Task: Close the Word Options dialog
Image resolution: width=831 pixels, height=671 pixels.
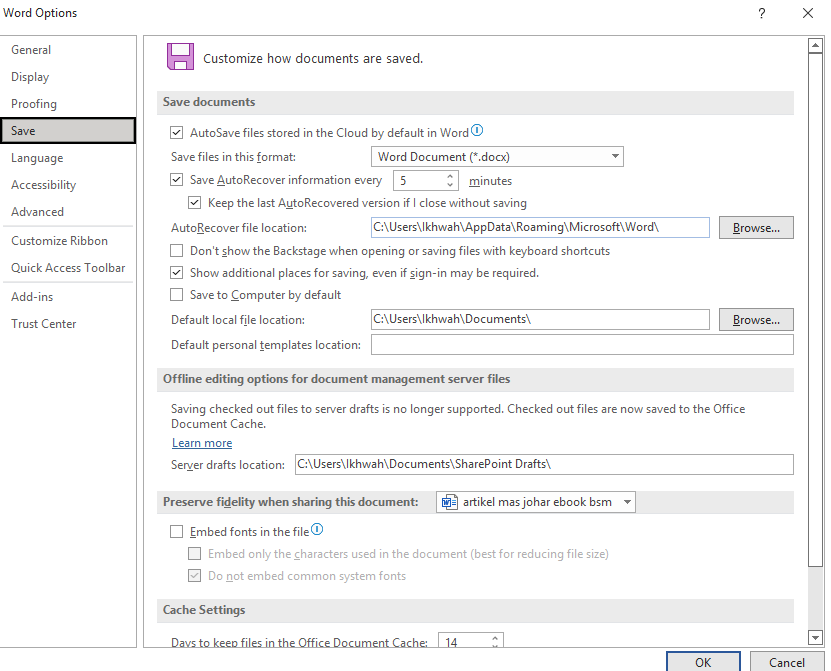Action: (x=808, y=13)
